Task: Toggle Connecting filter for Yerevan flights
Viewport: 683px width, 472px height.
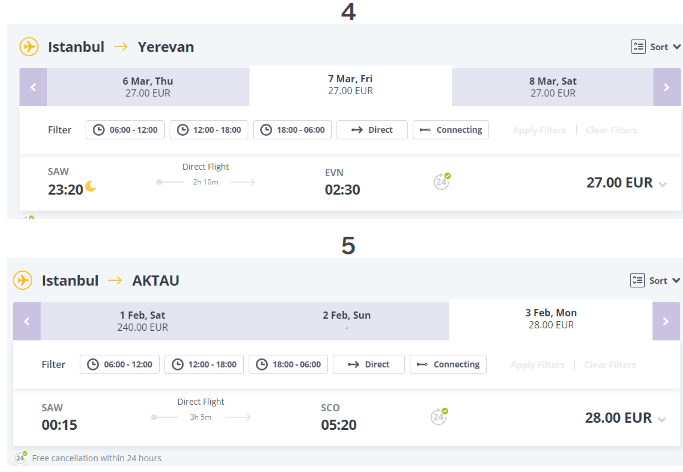Action: pos(449,130)
